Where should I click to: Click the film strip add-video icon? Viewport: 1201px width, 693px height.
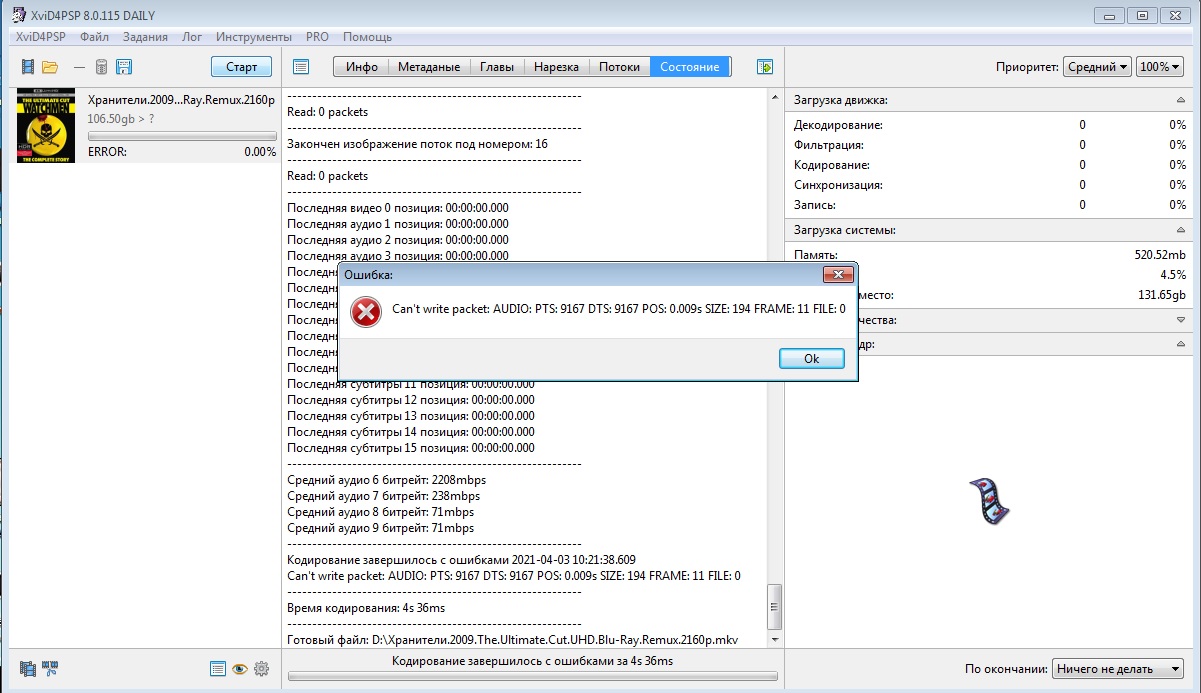27,67
